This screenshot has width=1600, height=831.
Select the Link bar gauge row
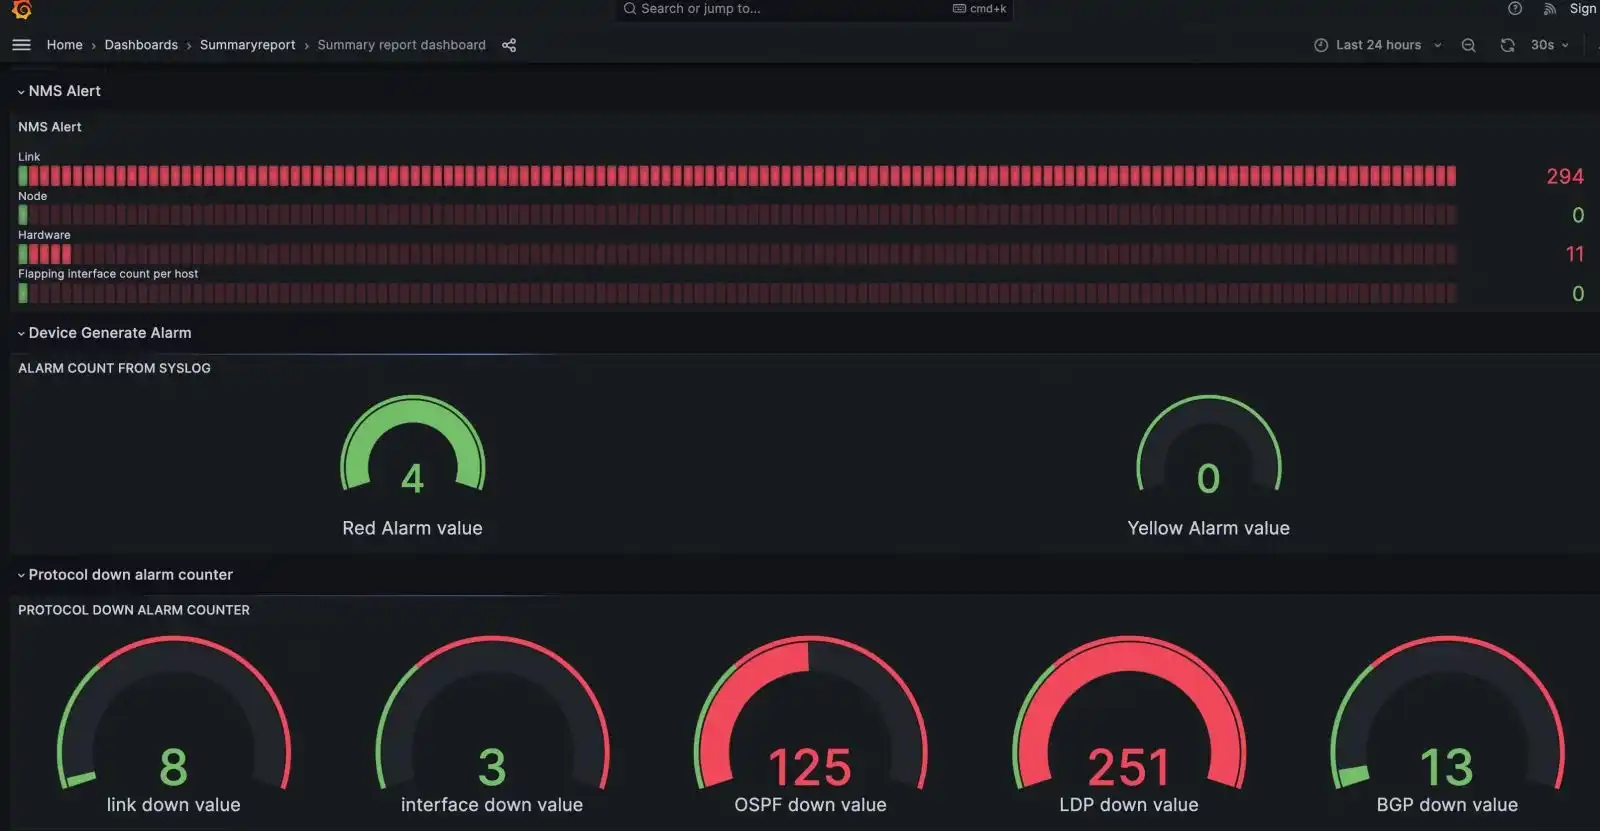pyautogui.click(x=737, y=176)
